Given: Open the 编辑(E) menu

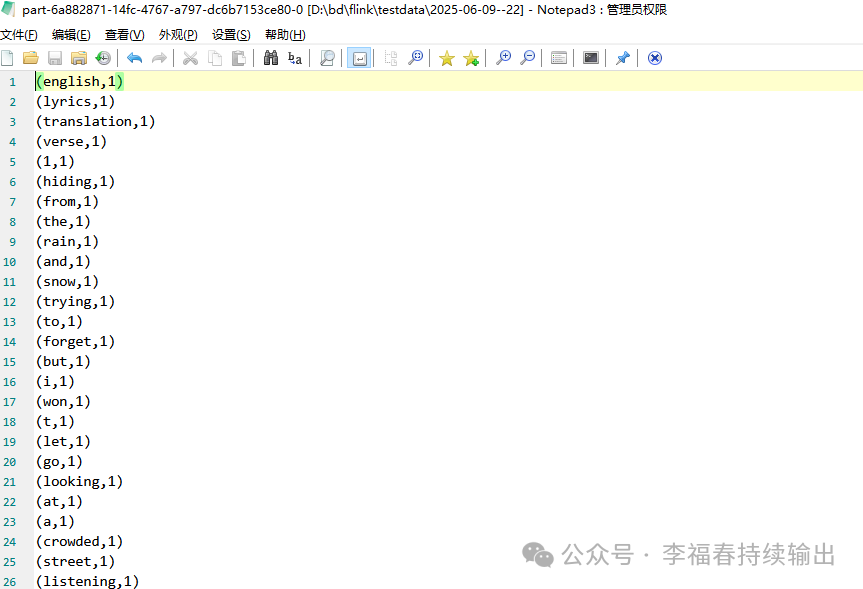Looking at the screenshot, I should (71, 35).
